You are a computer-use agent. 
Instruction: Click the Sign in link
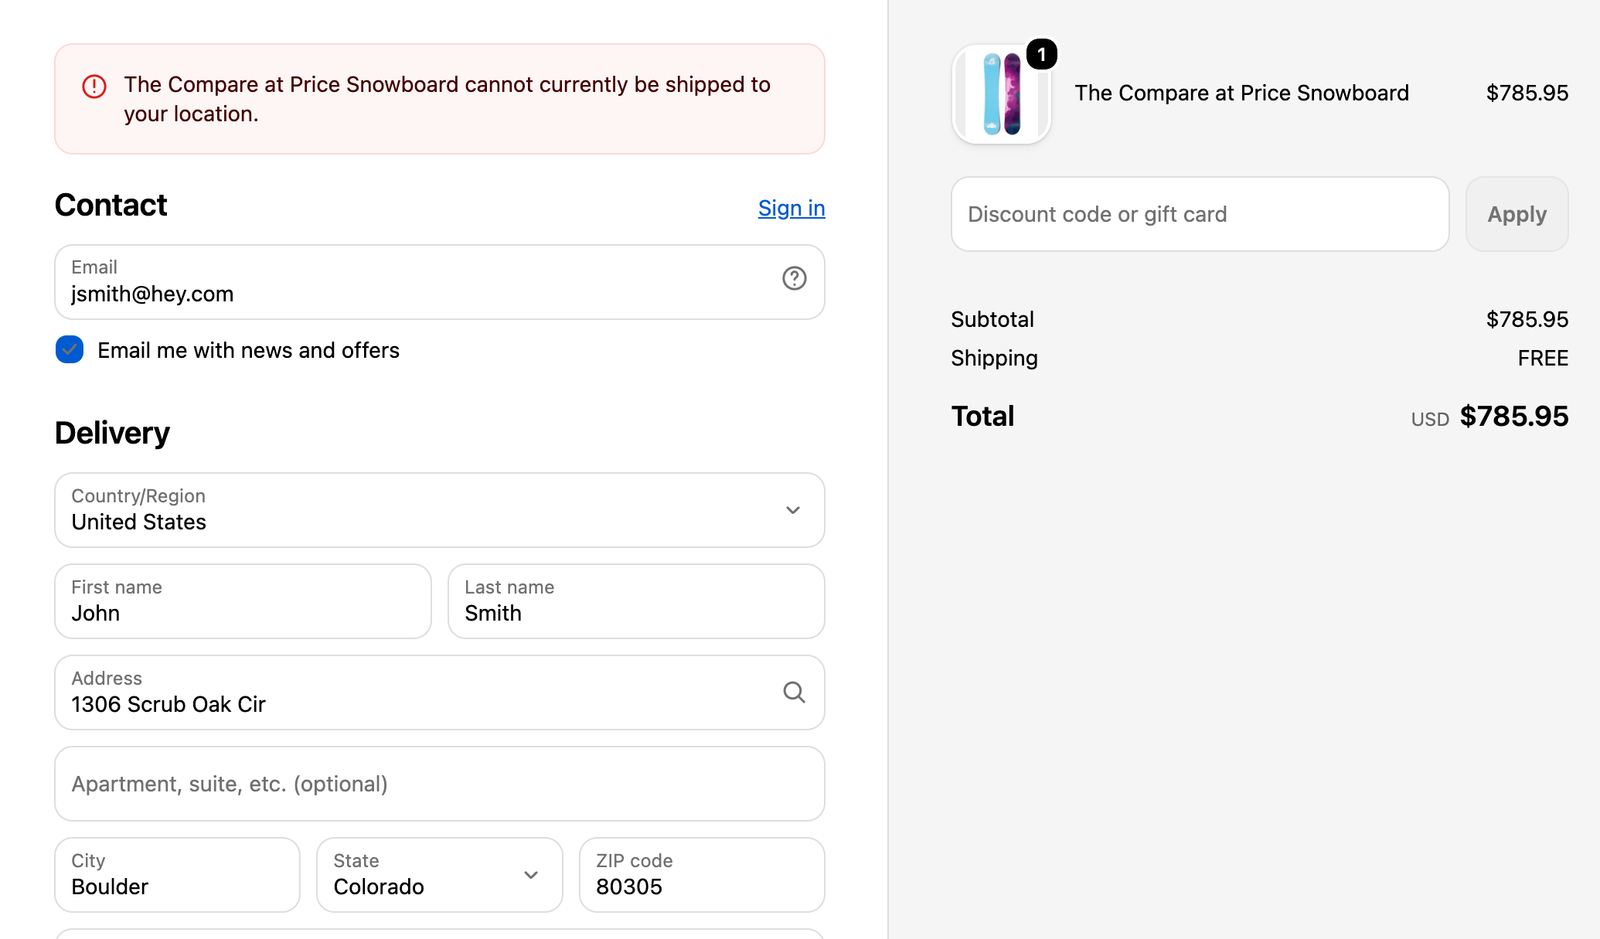click(791, 208)
